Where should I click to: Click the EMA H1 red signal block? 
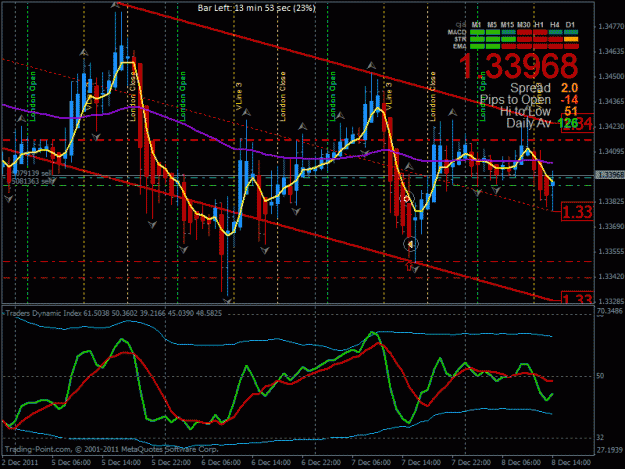tap(540, 46)
